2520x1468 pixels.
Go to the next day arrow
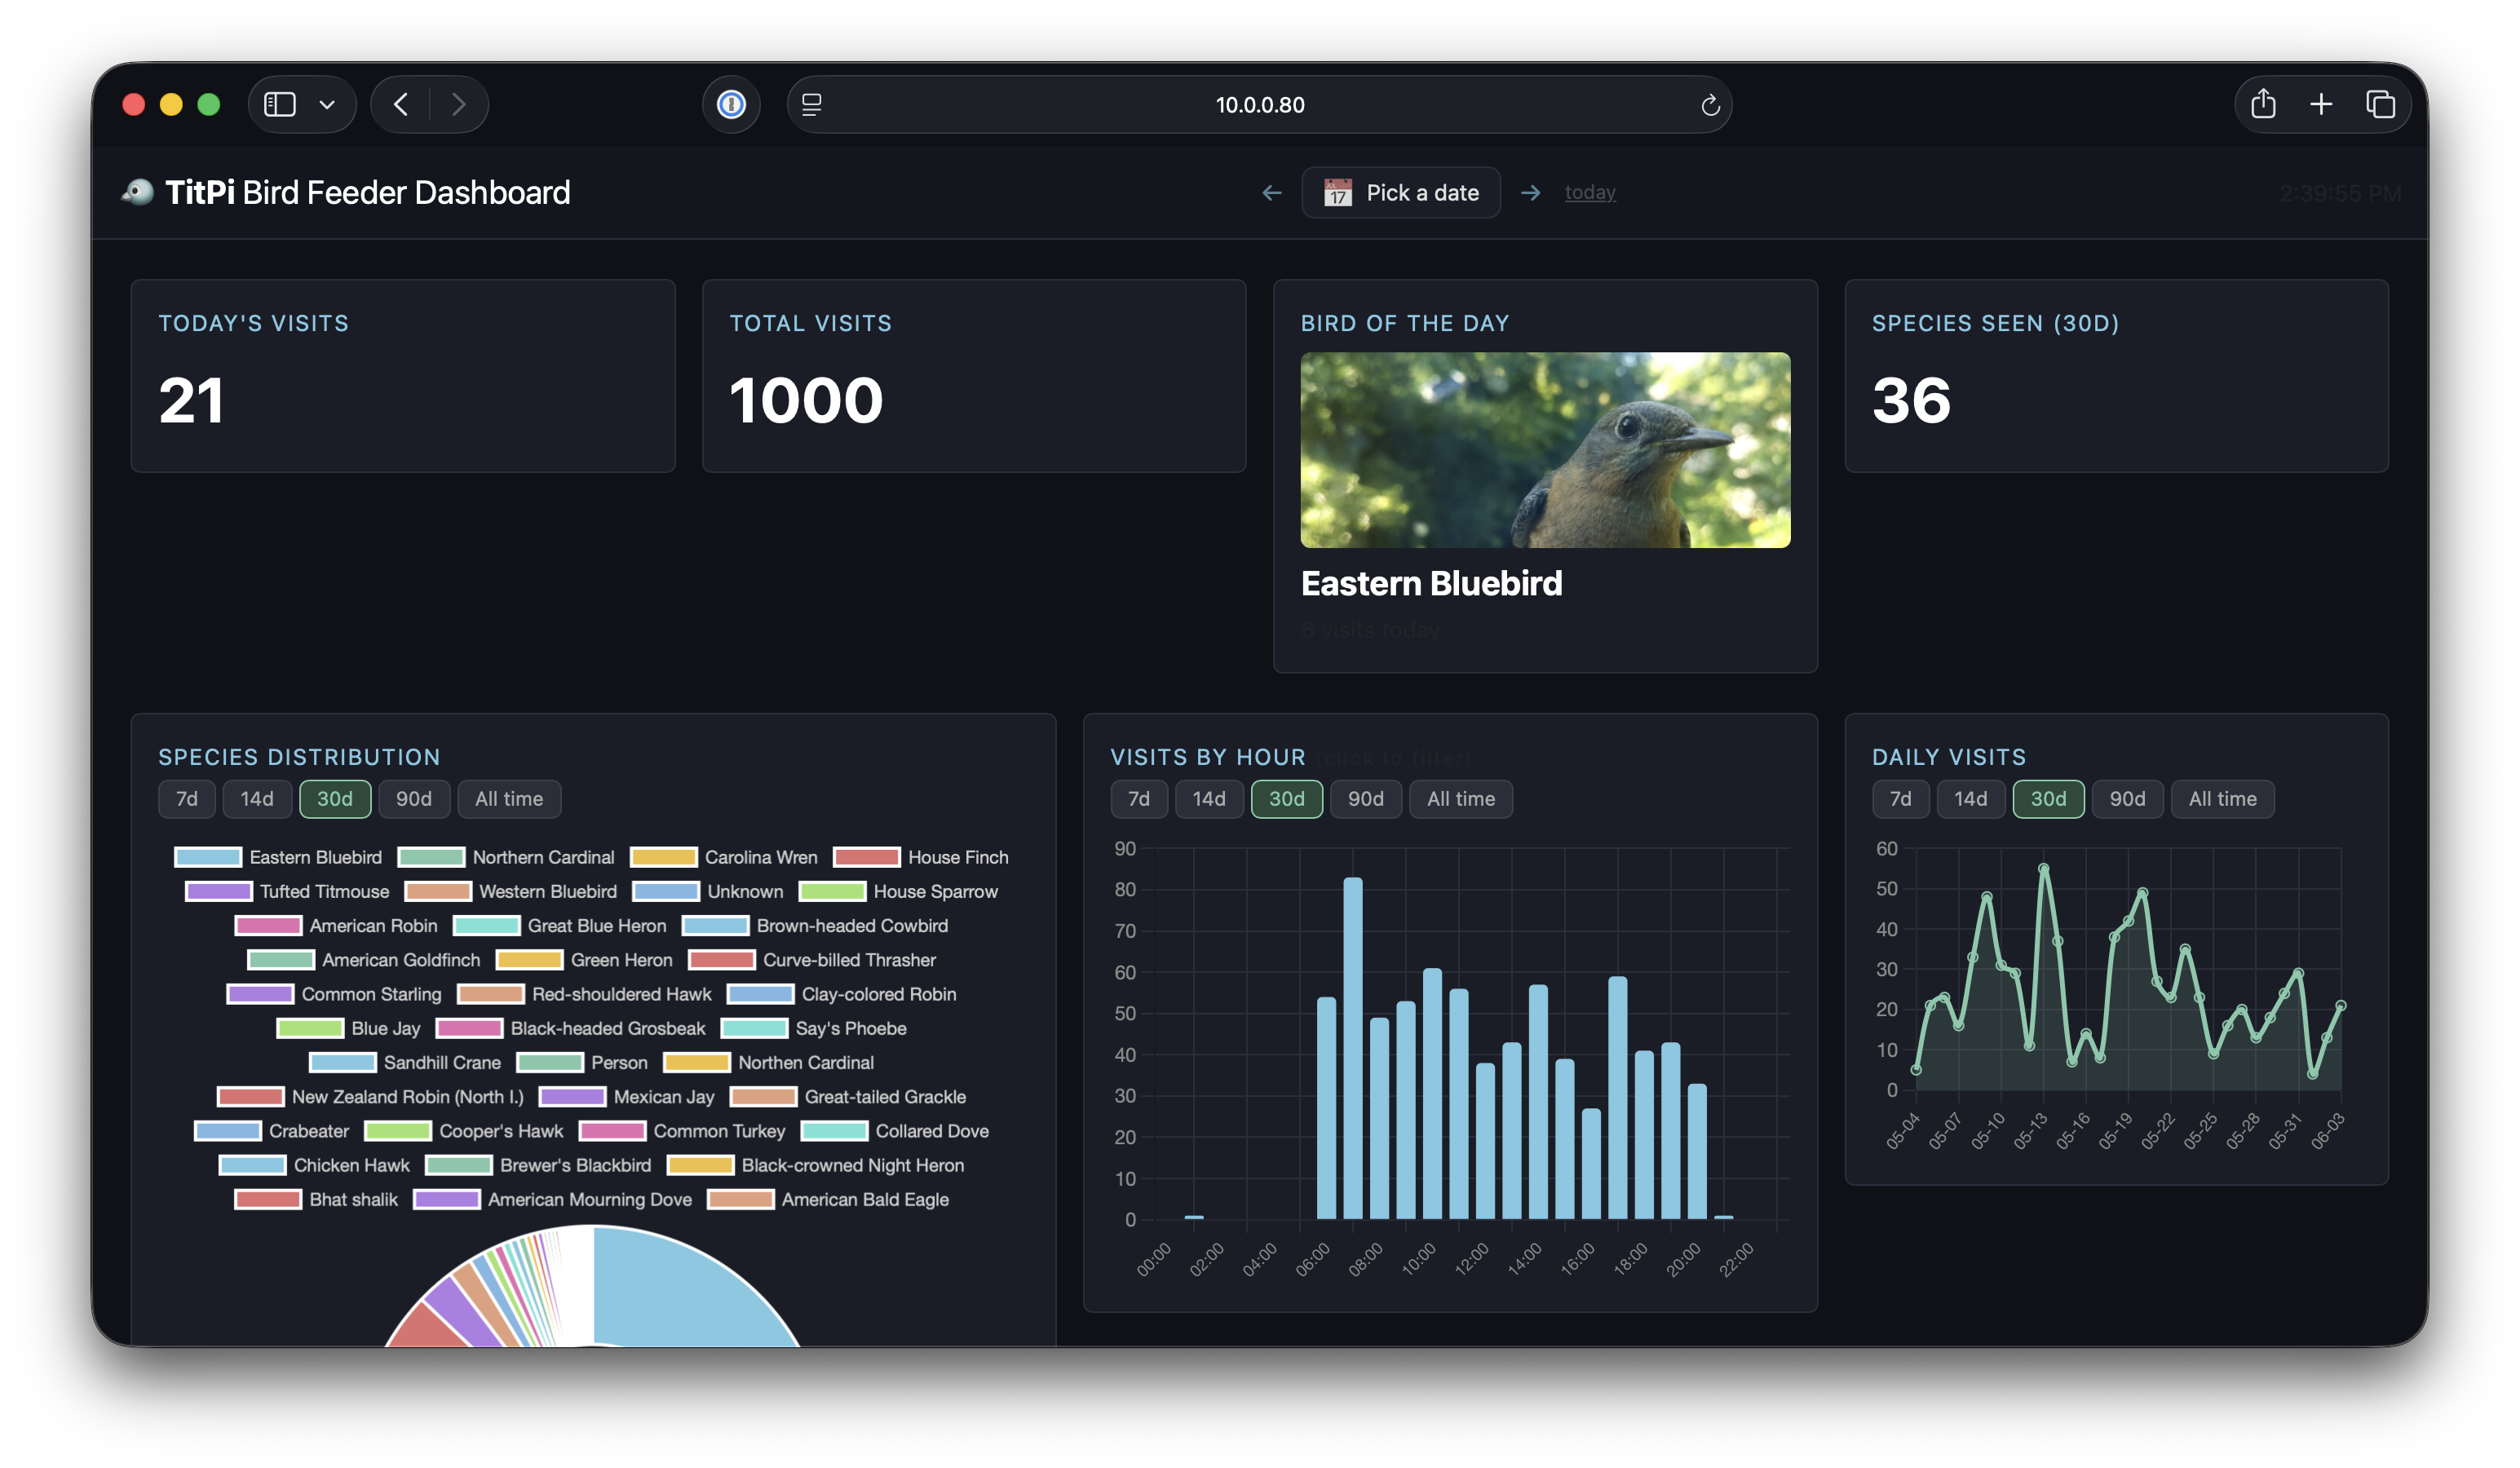(x=1530, y=192)
